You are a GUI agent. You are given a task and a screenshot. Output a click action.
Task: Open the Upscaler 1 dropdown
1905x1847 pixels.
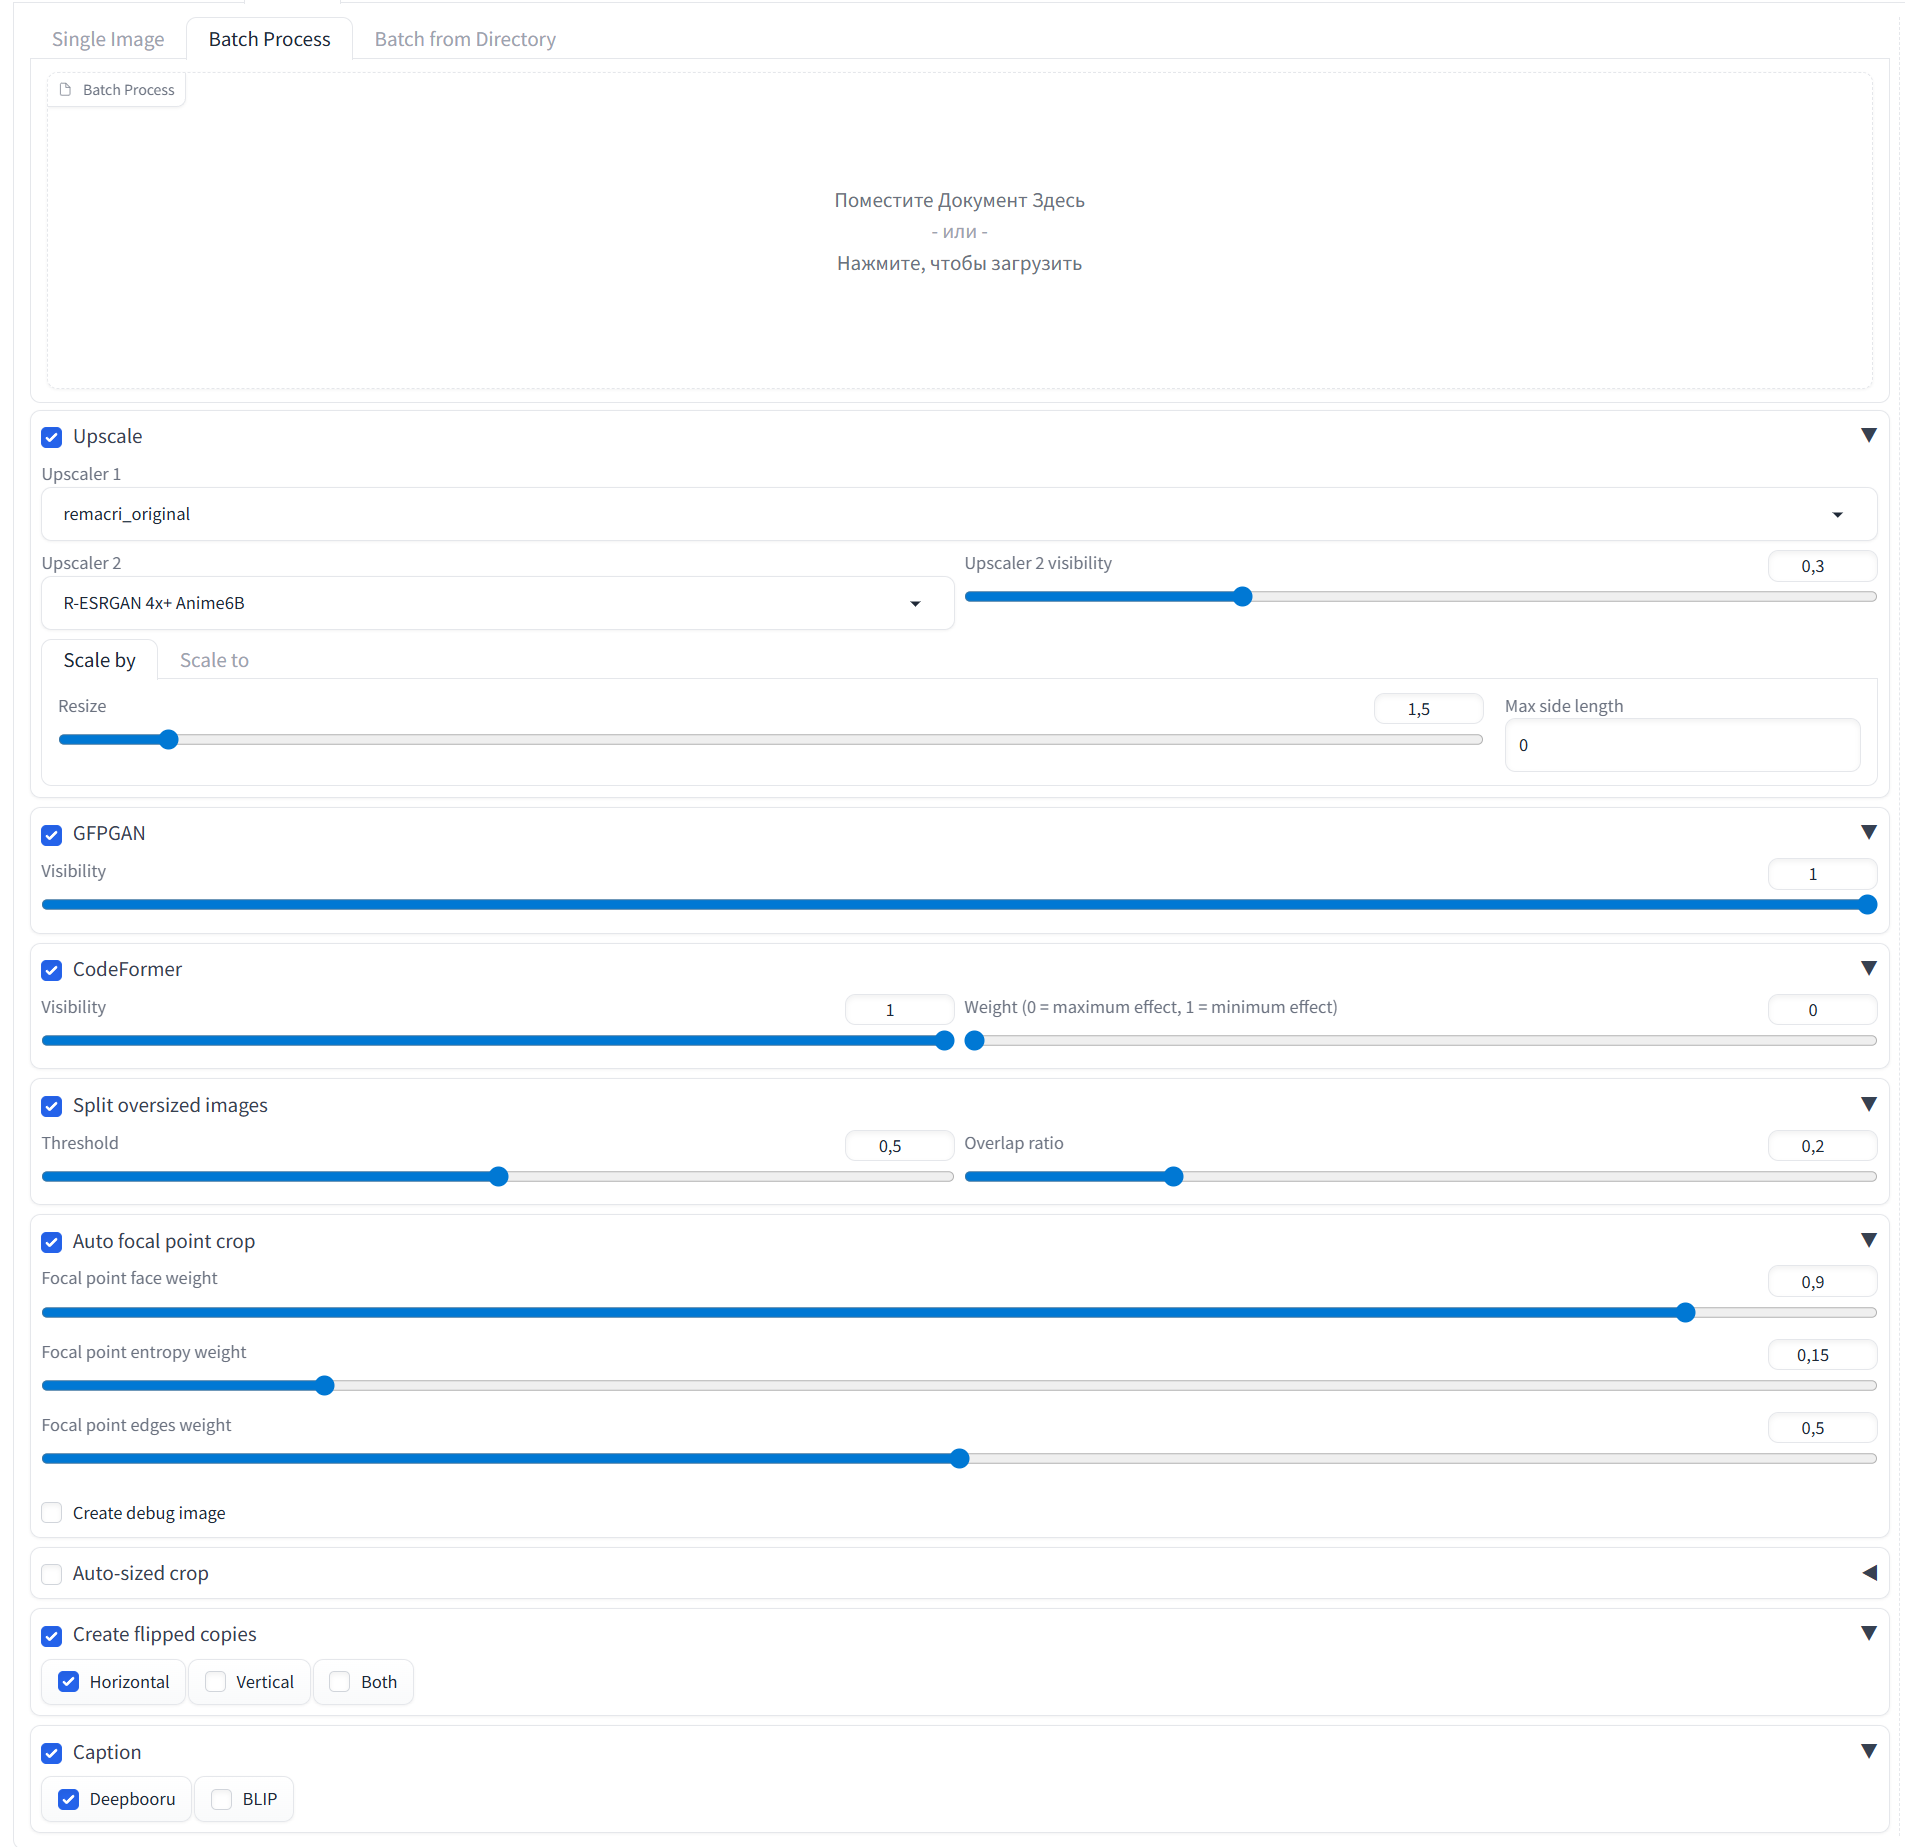(x=958, y=514)
